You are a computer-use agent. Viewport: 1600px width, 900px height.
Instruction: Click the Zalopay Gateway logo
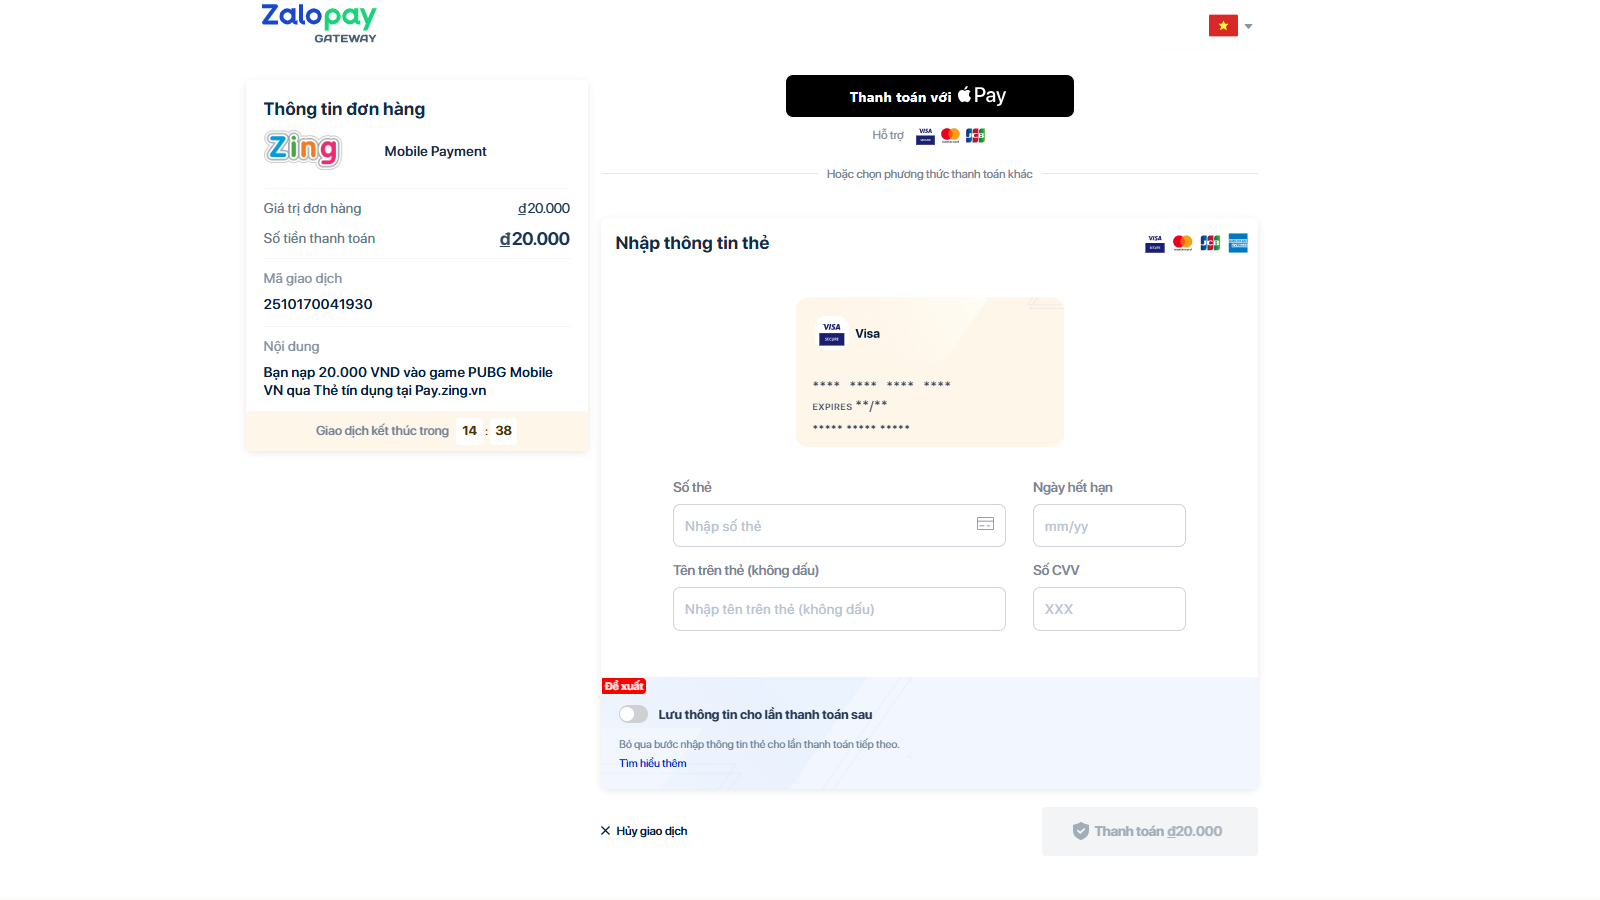pyautogui.click(x=318, y=23)
